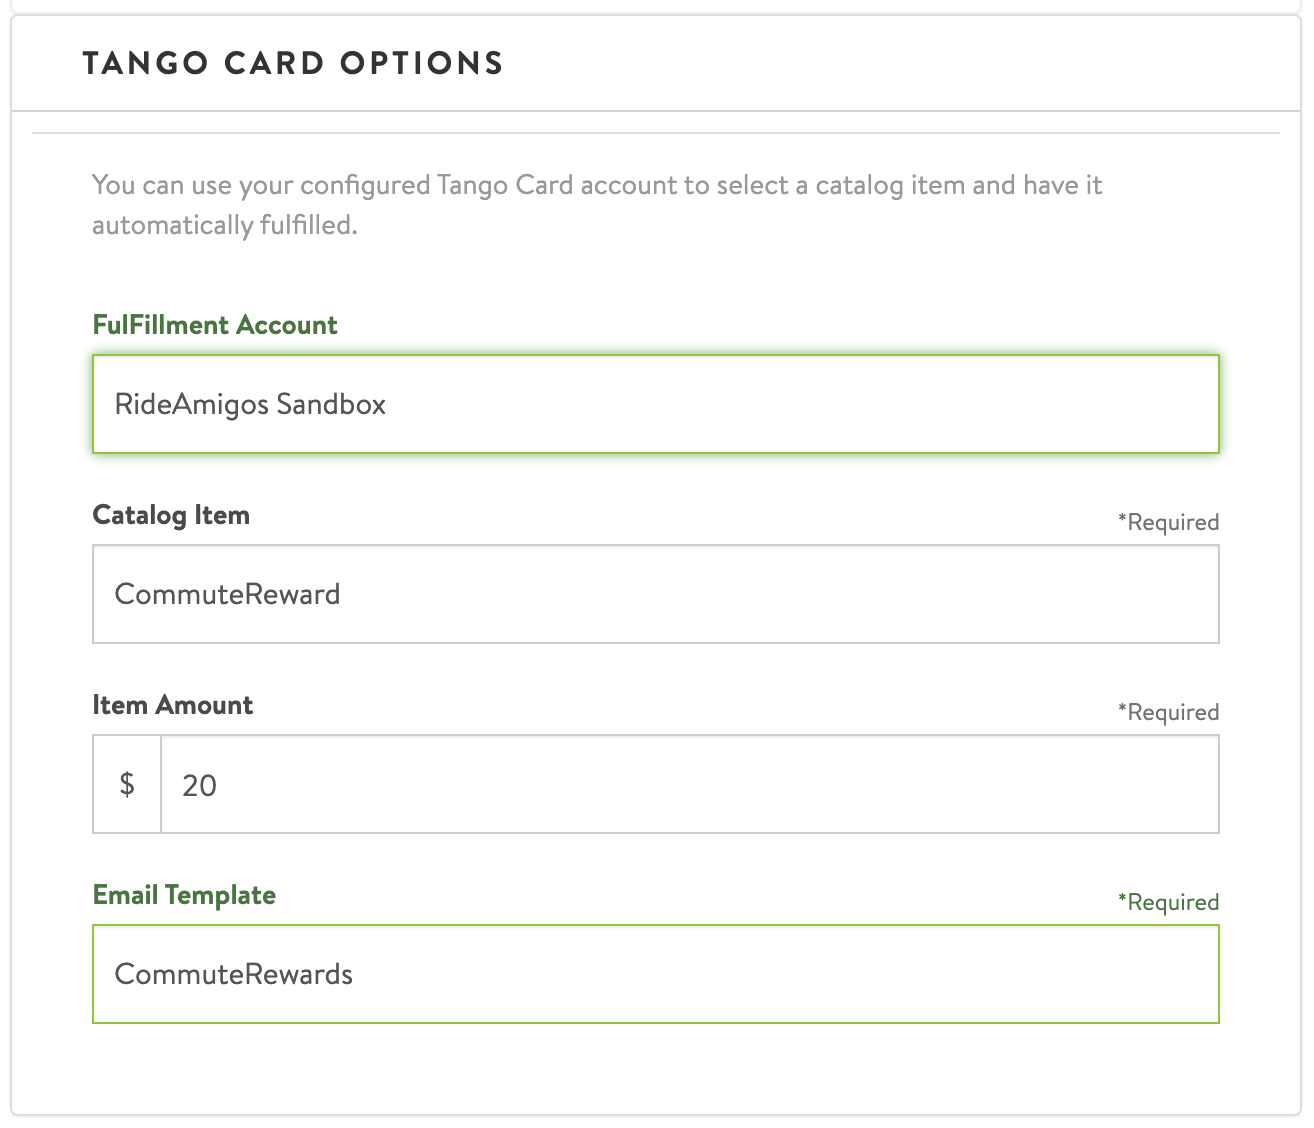The width and height of the screenshot is (1314, 1128).
Task: Open the Fulfillment Account dropdown
Action: point(655,404)
